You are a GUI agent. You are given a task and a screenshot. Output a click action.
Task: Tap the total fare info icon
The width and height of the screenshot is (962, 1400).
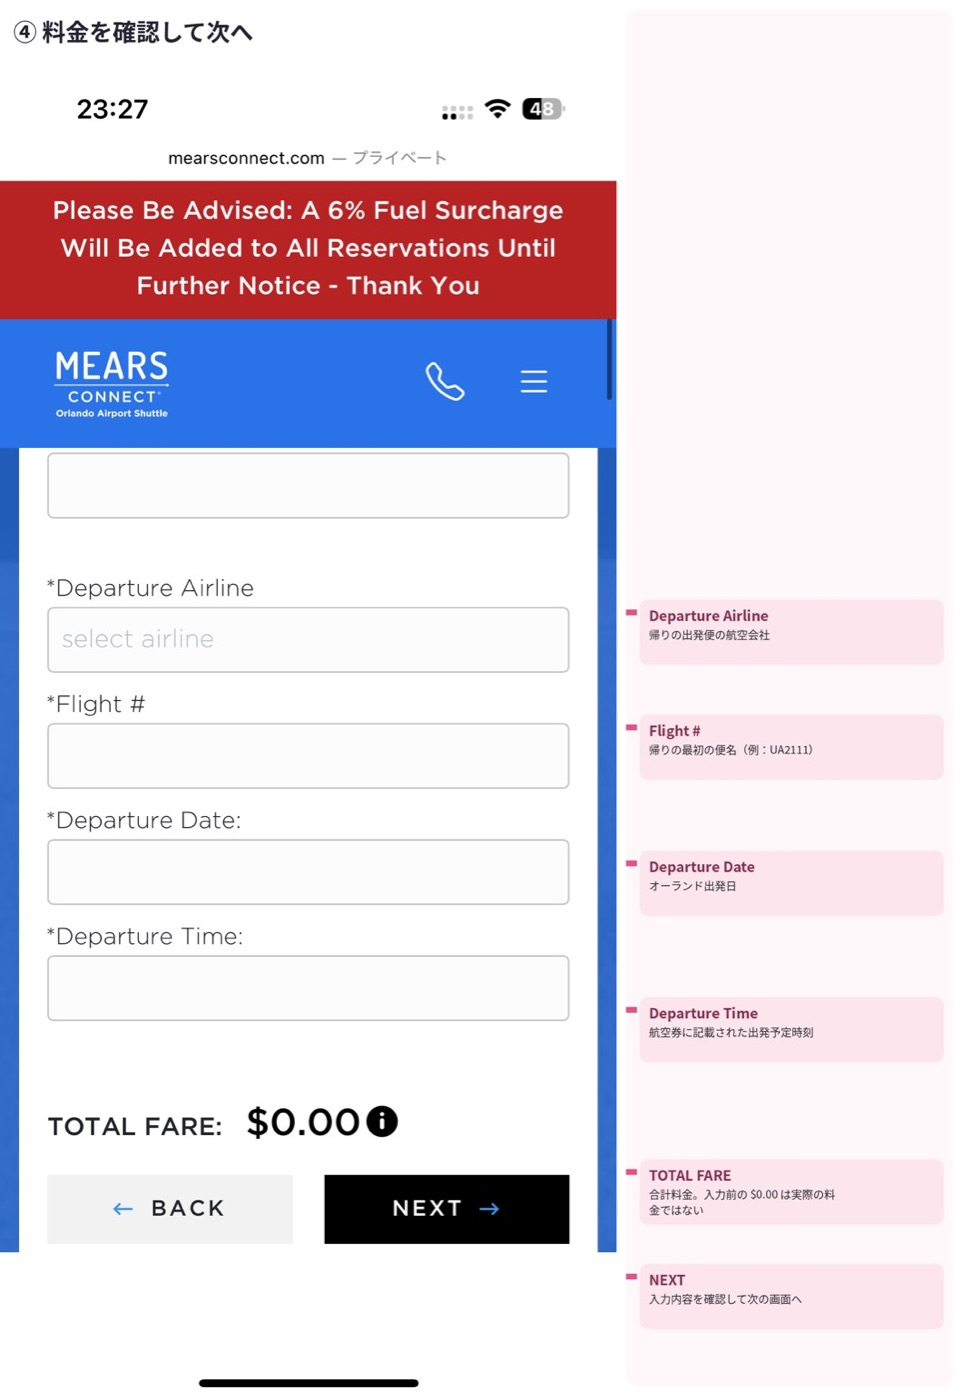click(x=382, y=1122)
